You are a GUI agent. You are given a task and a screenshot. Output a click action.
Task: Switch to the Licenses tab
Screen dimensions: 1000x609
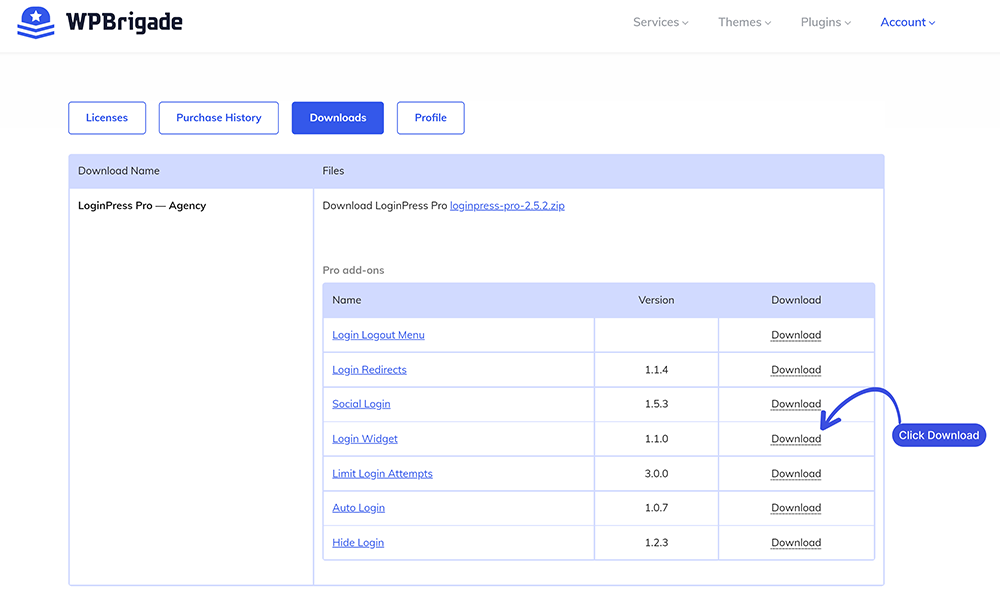pyautogui.click(x=107, y=118)
